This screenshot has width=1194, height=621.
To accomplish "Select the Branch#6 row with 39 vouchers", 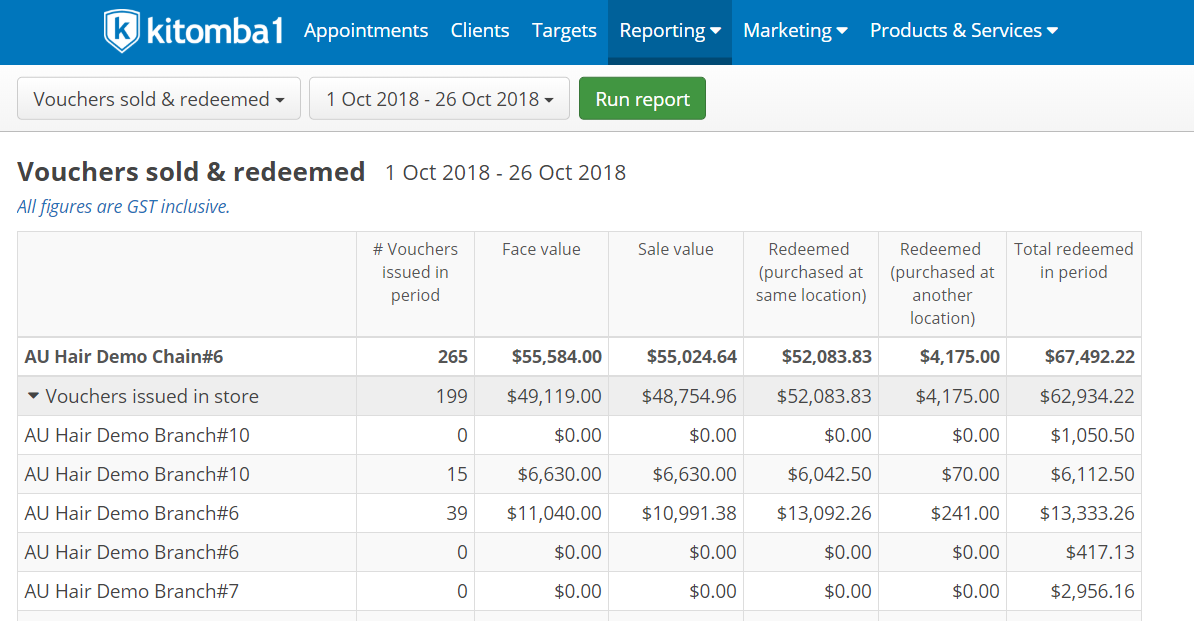I will (x=579, y=513).
